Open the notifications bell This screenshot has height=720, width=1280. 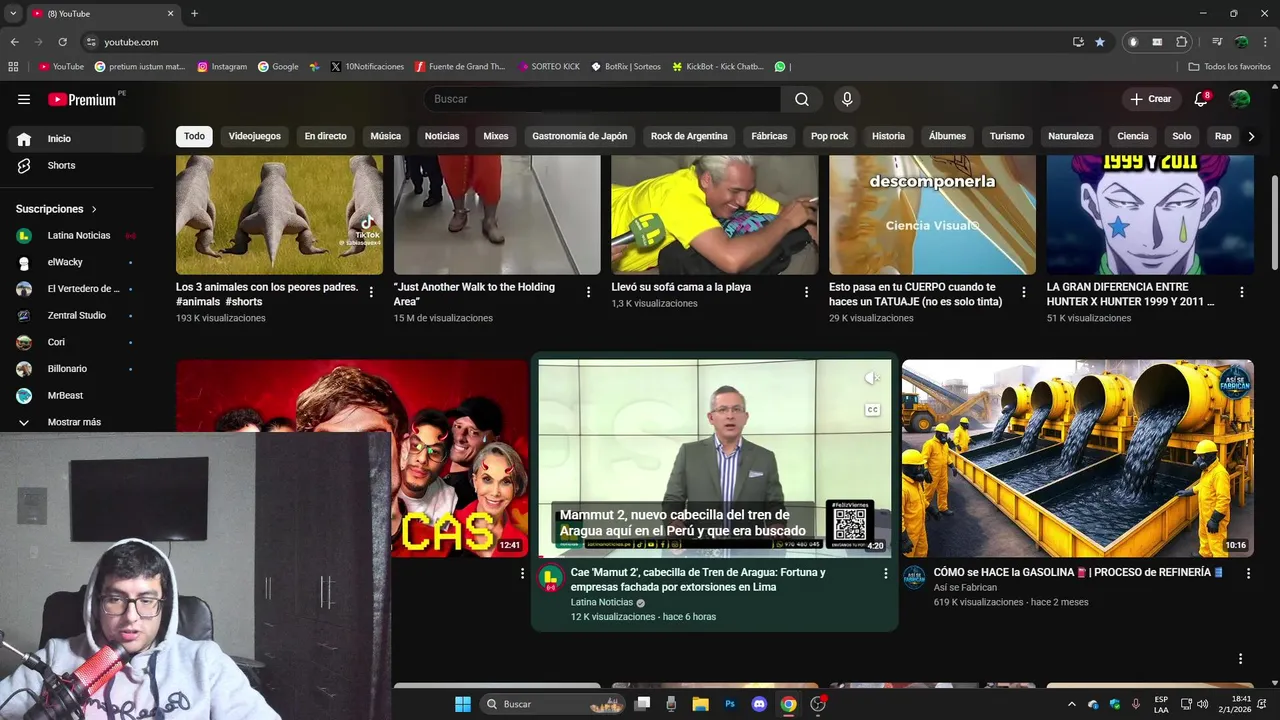(1201, 99)
